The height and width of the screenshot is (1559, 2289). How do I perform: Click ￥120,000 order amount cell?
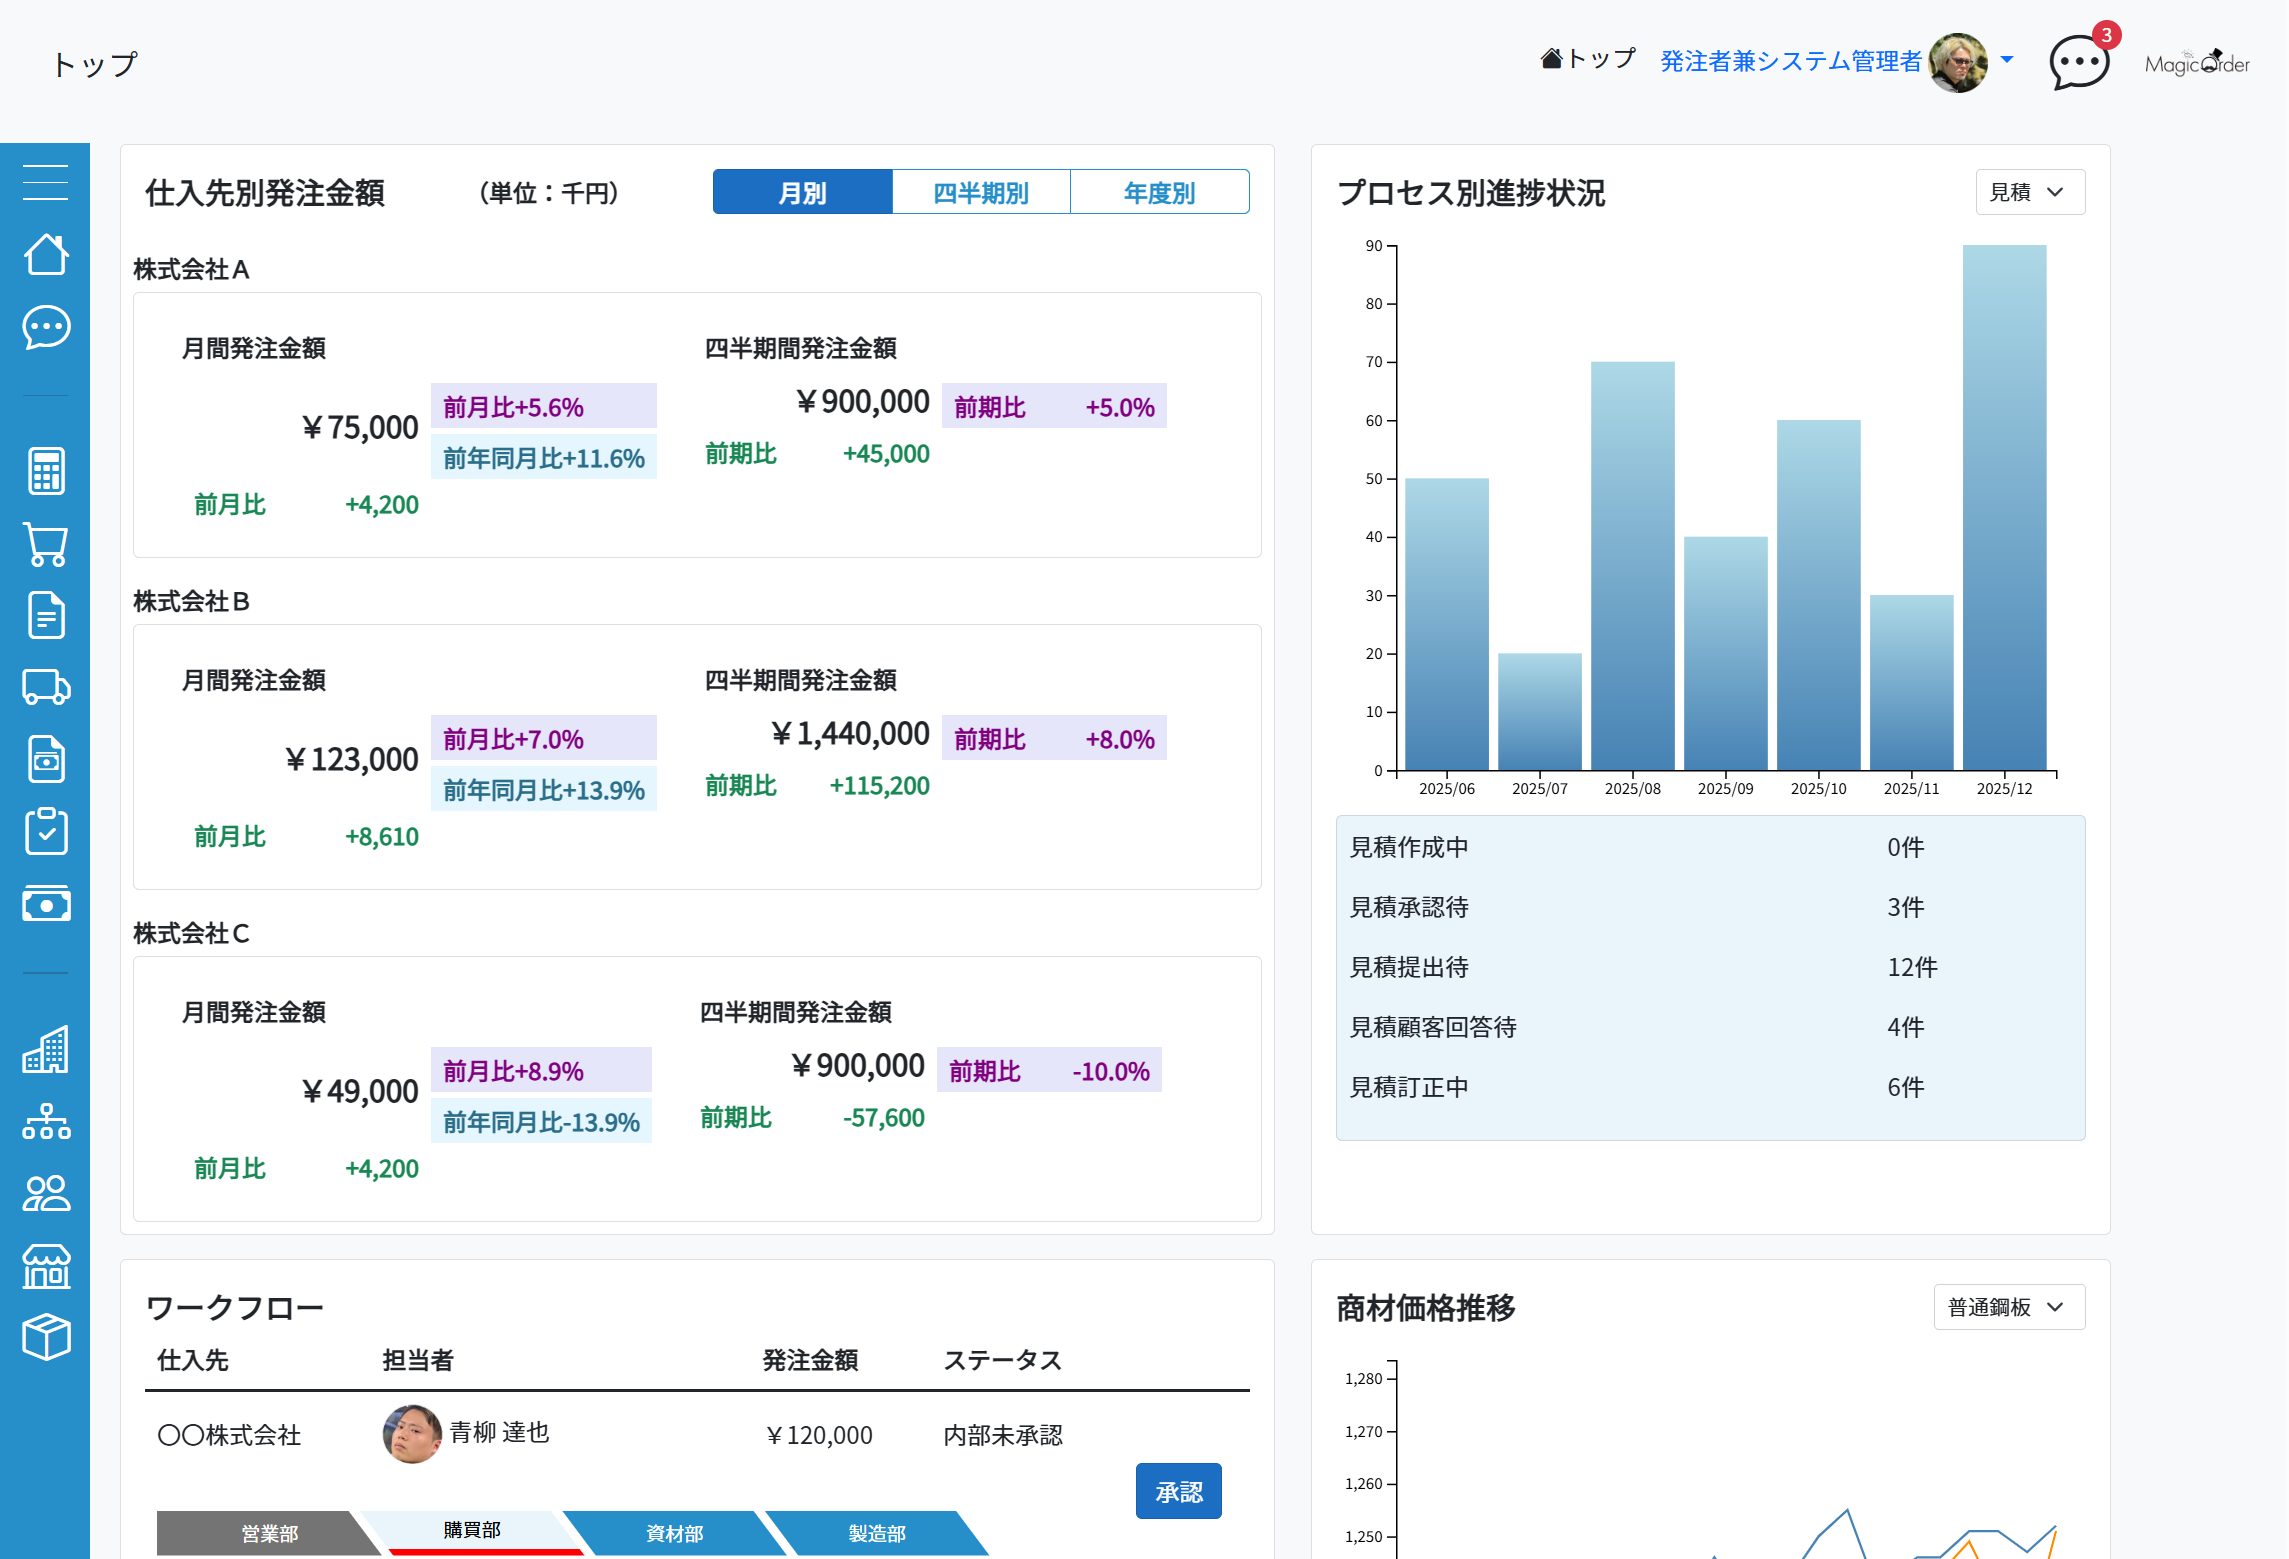point(818,1434)
